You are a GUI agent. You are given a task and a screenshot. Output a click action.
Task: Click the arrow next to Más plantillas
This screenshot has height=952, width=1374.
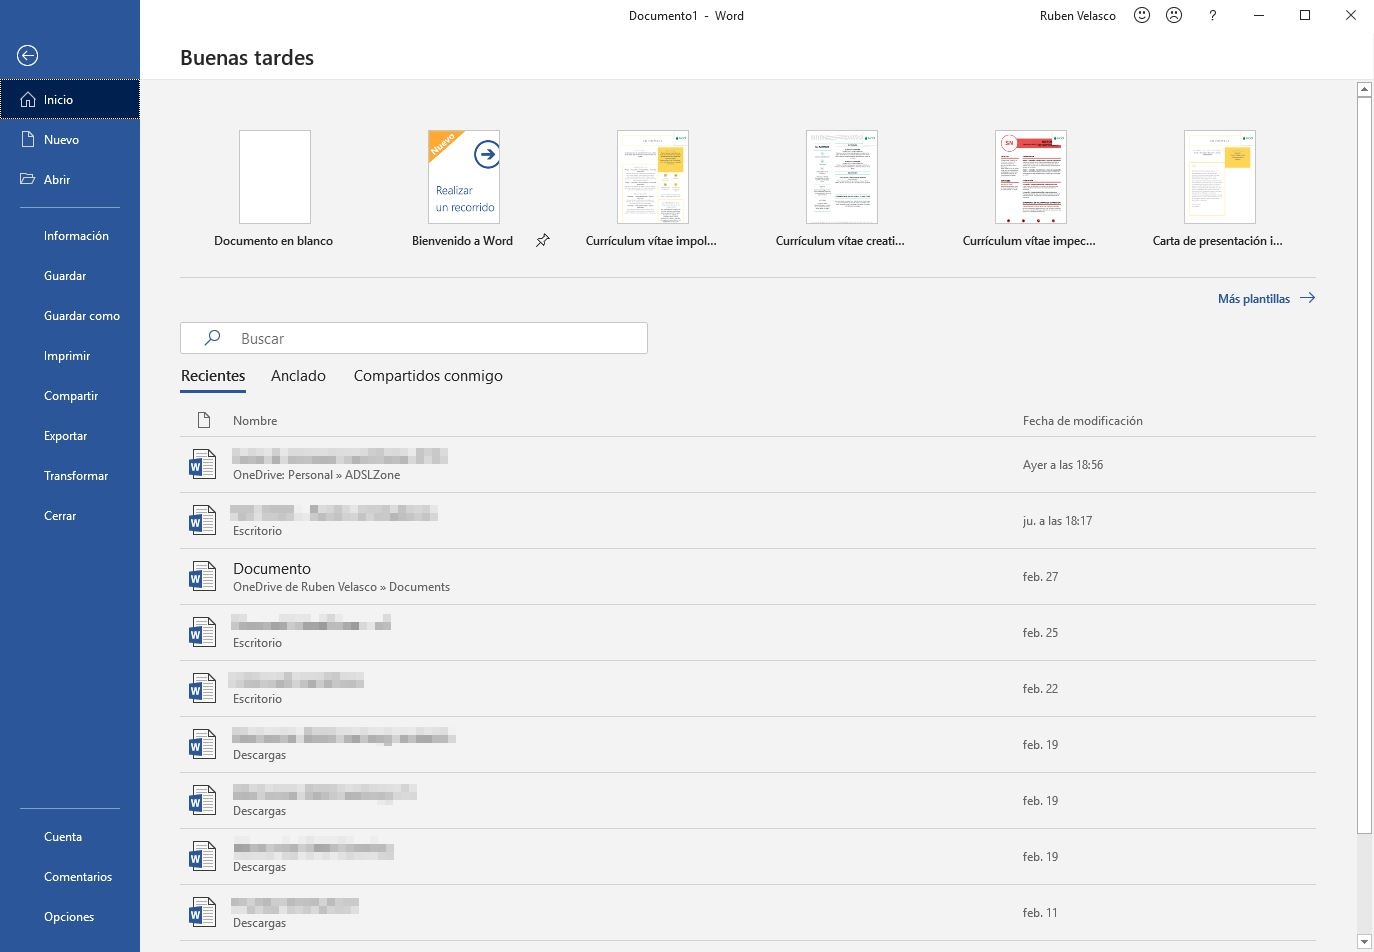(x=1307, y=298)
